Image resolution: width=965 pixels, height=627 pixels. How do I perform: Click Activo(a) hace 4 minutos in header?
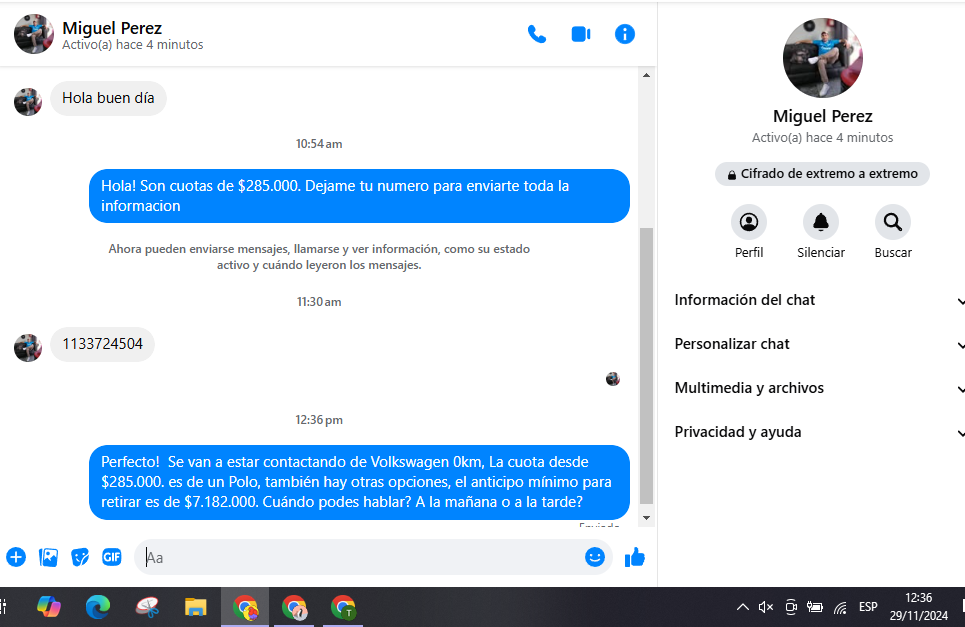tap(132, 45)
